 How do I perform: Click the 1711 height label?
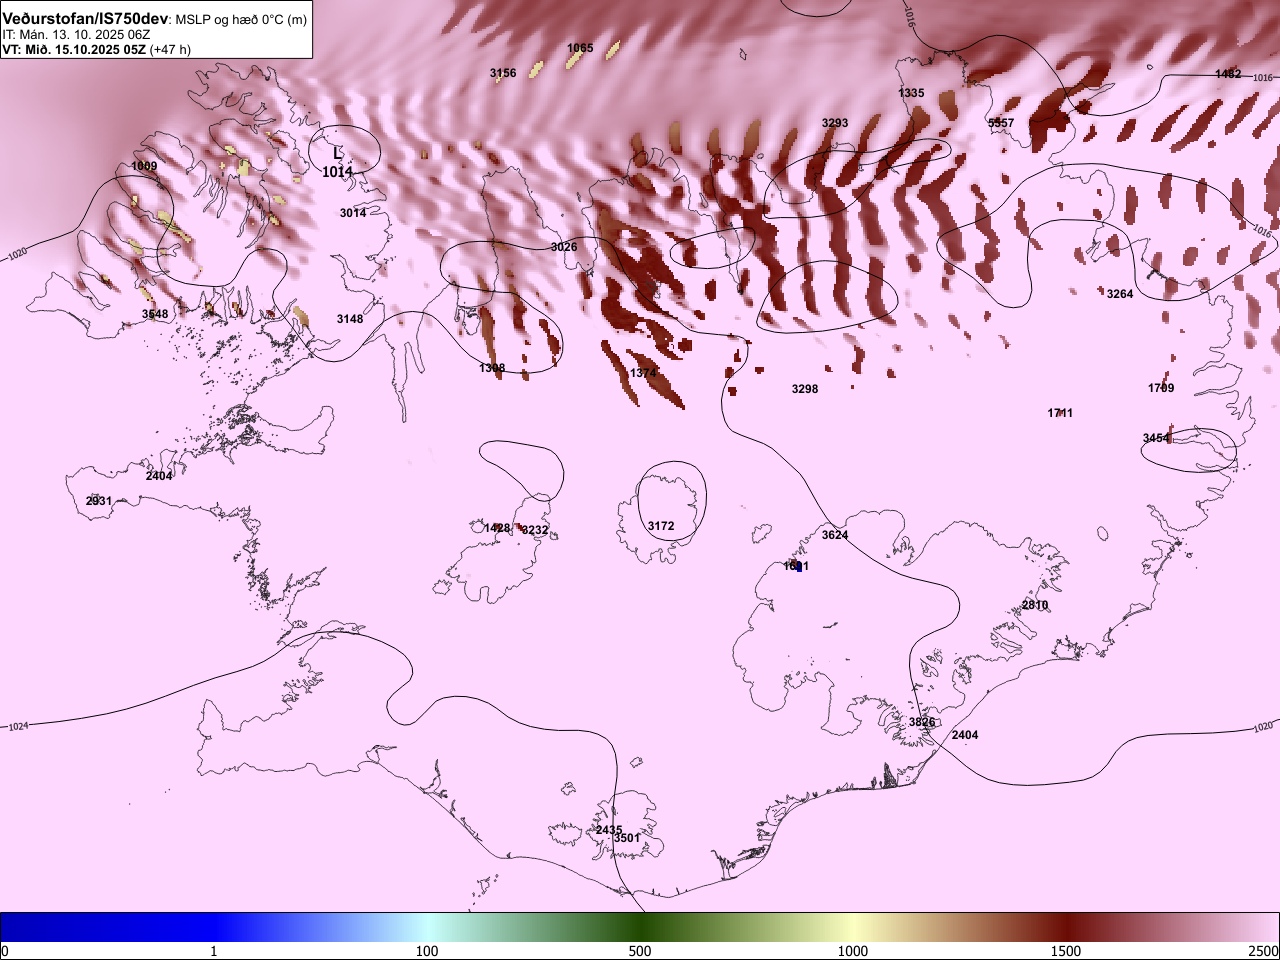pyautogui.click(x=1060, y=413)
